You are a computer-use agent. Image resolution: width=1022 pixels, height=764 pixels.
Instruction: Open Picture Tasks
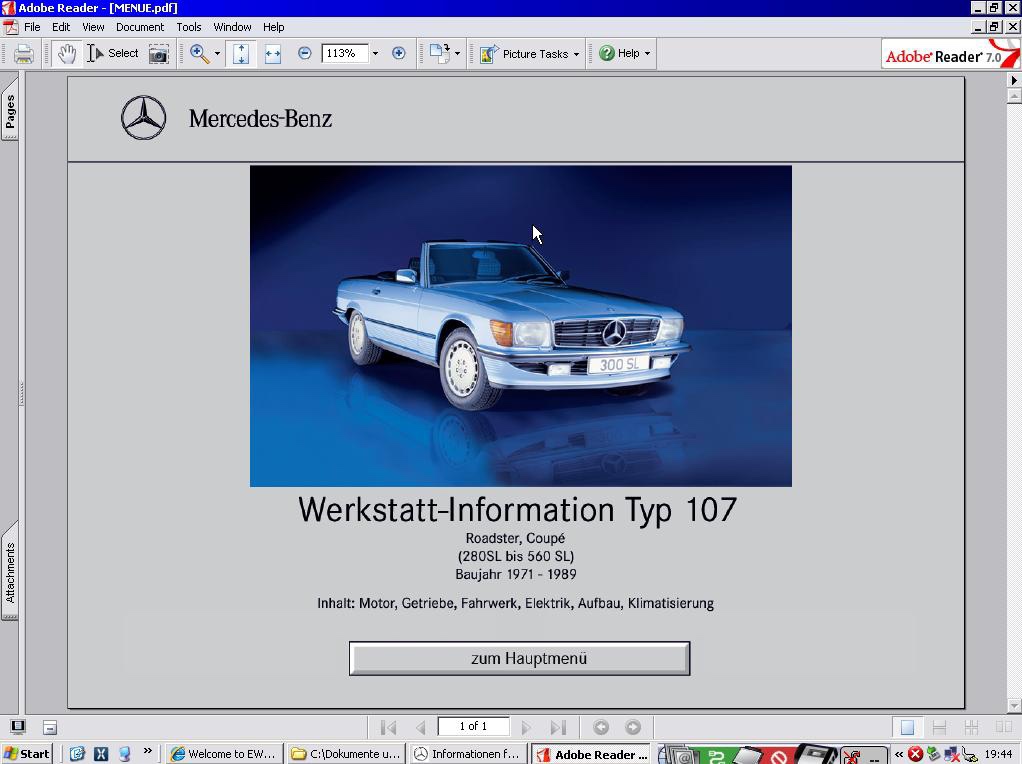pos(525,53)
